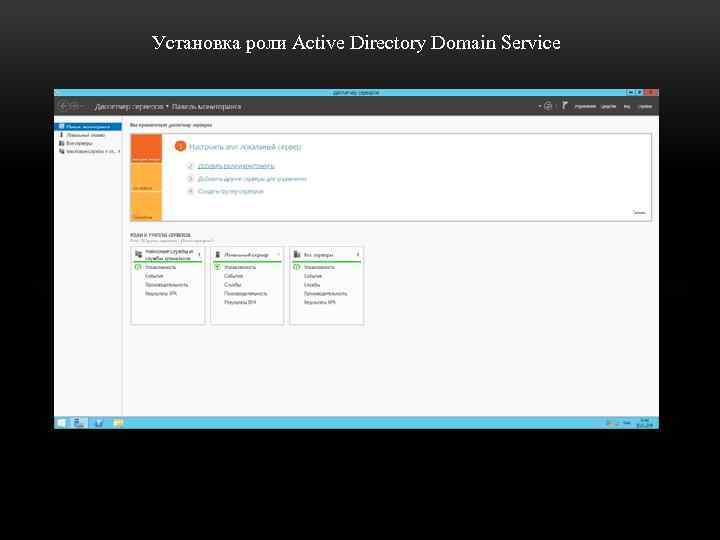Click the file services tile header icon
The image size is (720, 540).
pyautogui.click(x=138, y=254)
